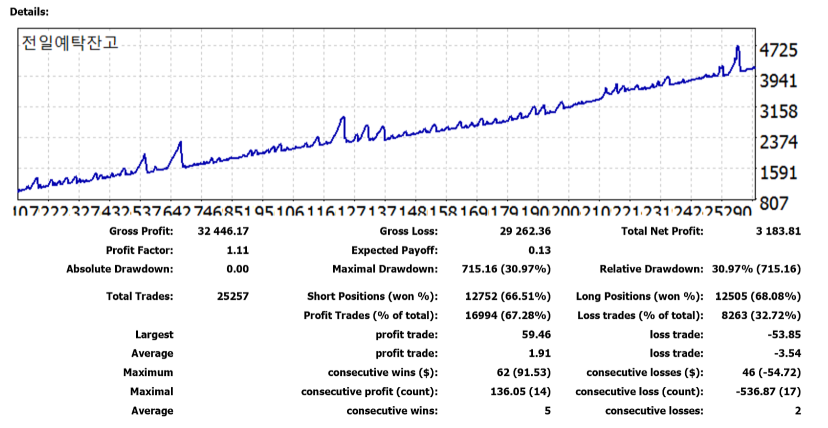The image size is (828, 428).
Task: Select the 807 y-axis value
Action: 779,203
